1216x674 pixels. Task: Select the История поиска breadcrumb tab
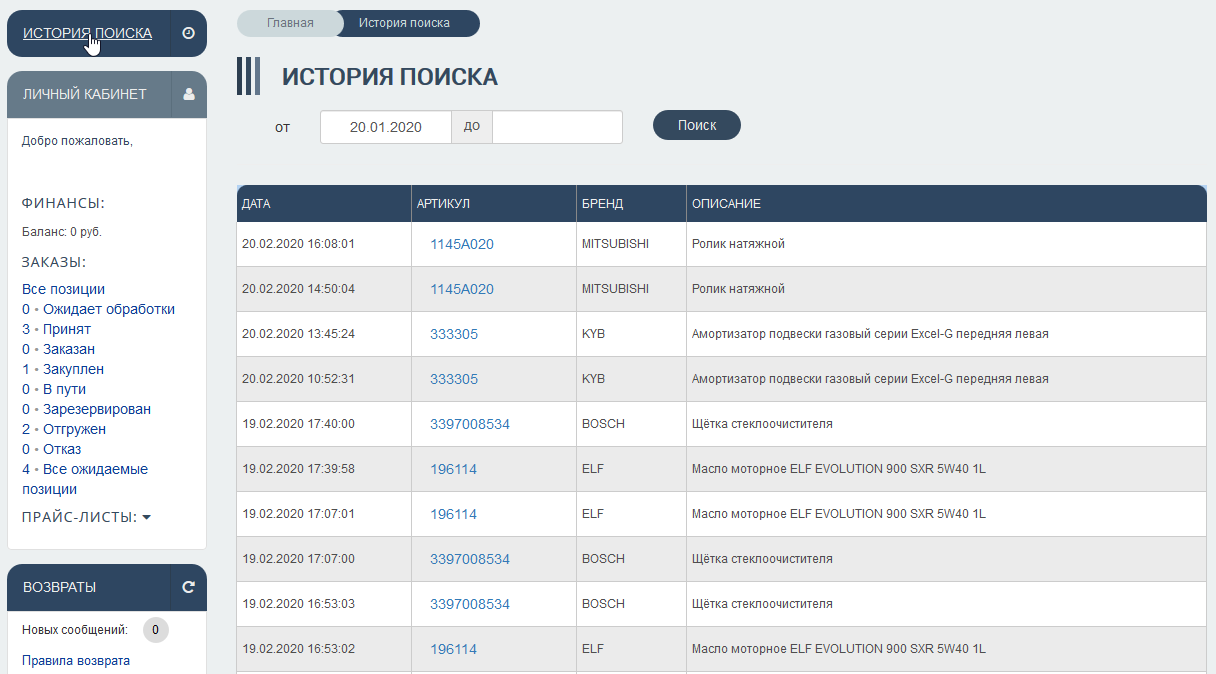pos(404,23)
